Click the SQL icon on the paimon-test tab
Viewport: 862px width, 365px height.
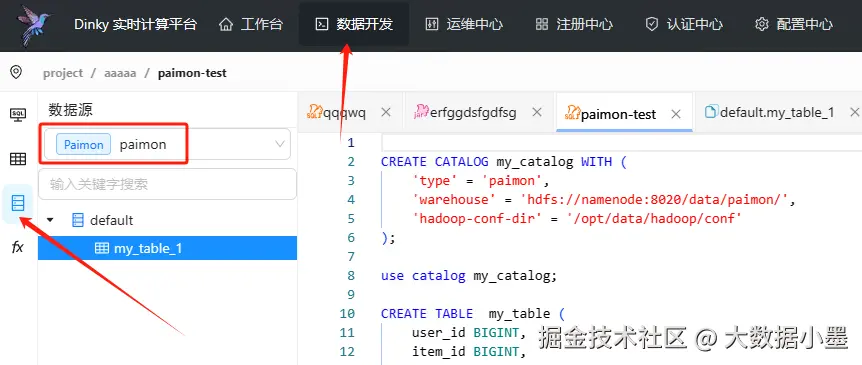(573, 113)
